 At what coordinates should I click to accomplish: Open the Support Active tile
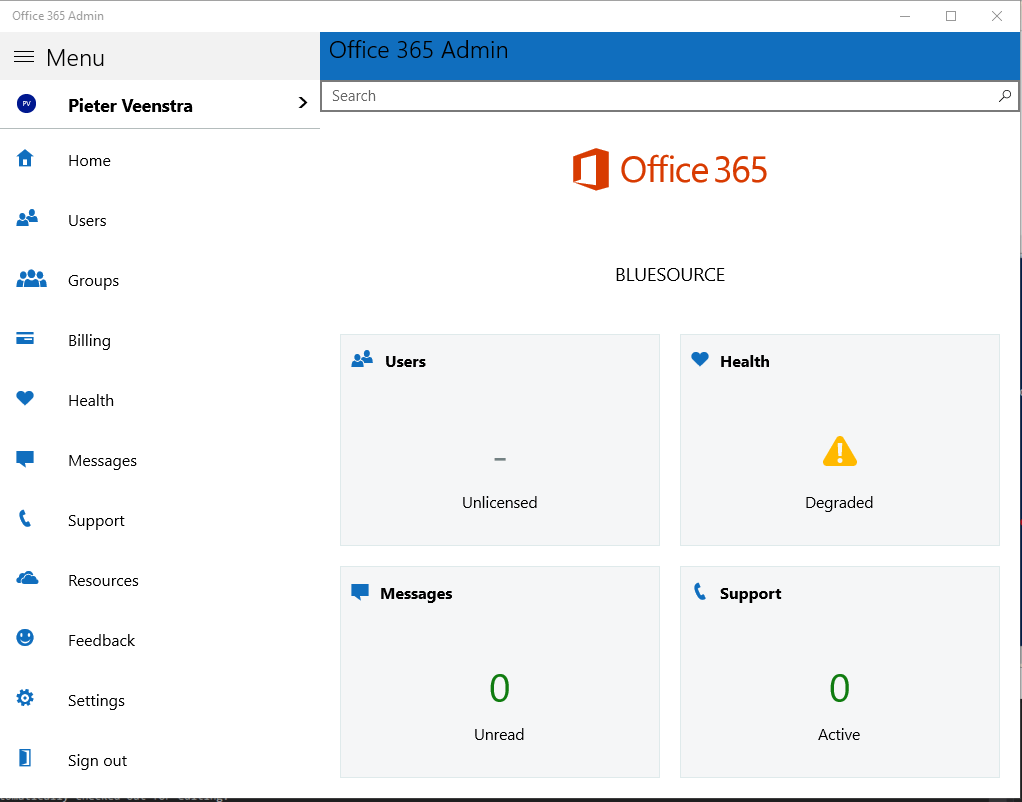(840, 672)
